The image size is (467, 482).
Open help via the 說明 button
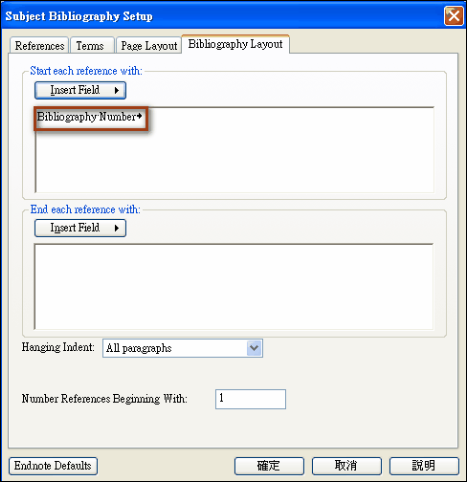(x=424, y=466)
